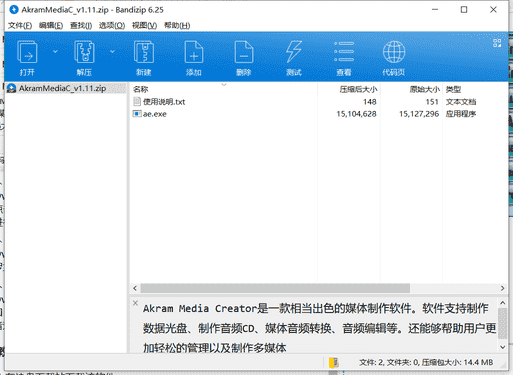Select the ae.exe file row

[x=318, y=114]
